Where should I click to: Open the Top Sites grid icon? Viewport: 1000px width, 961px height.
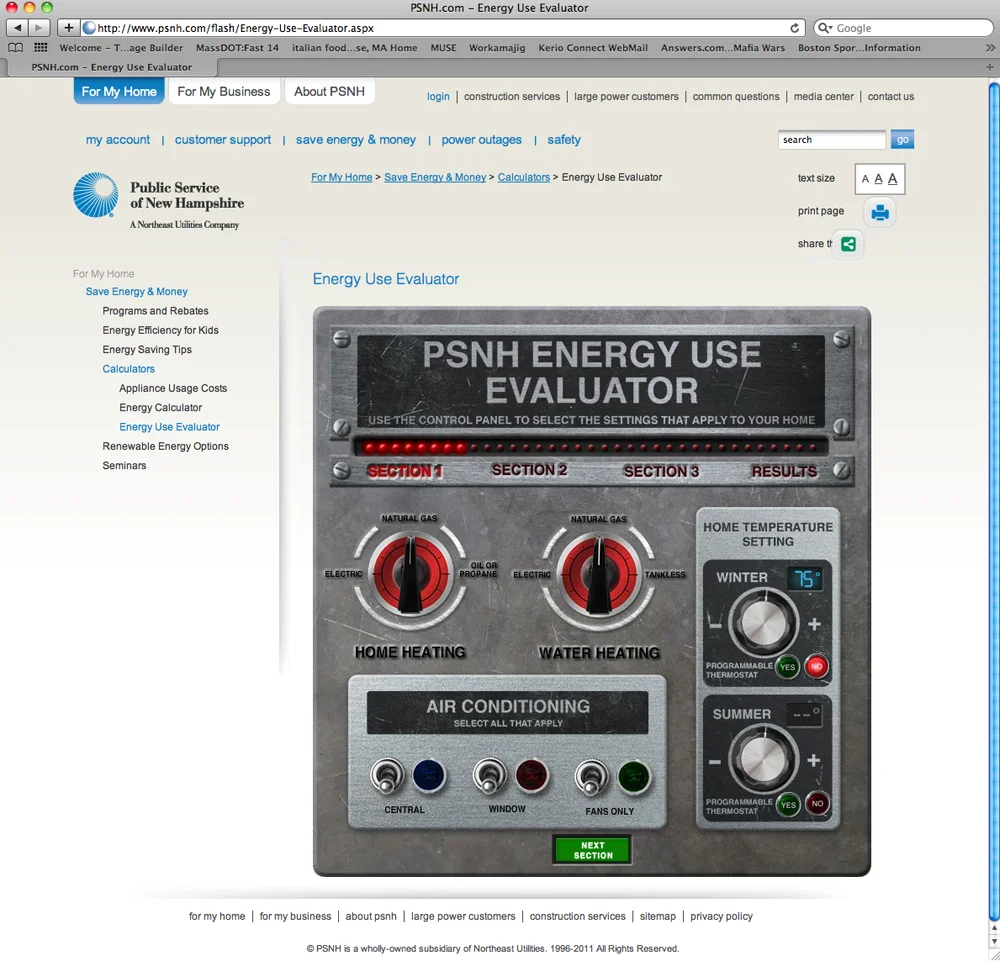(40, 47)
